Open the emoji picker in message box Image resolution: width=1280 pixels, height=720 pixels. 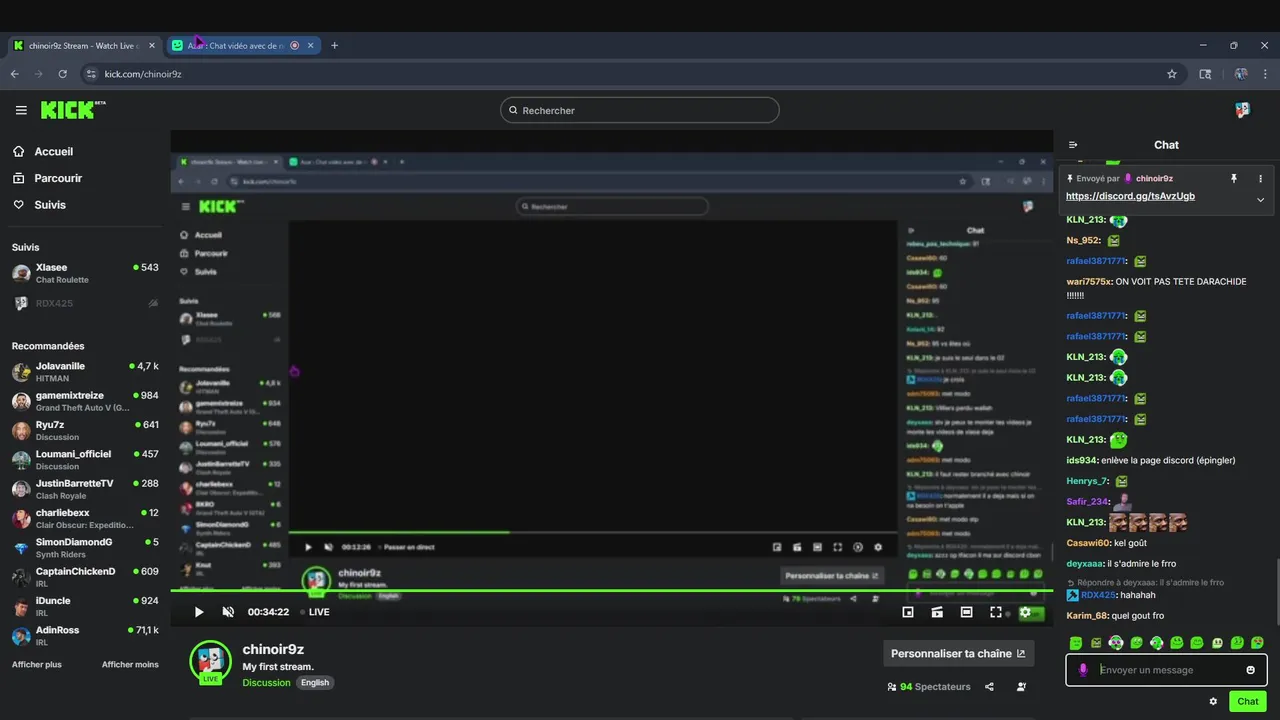(1250, 670)
